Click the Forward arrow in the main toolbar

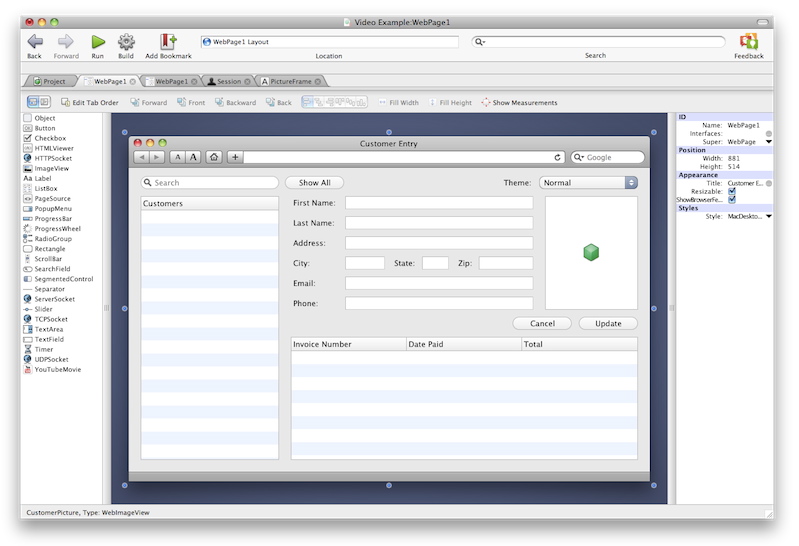pos(66,42)
